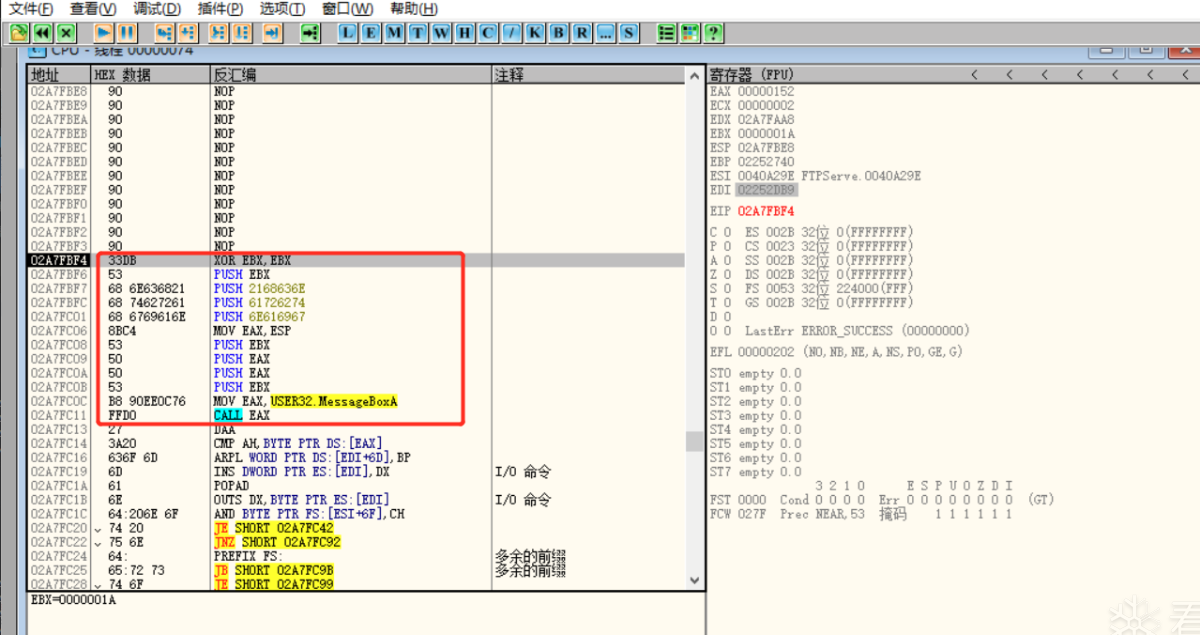Open the 文件(F) menu
Viewport: 1200px width, 635px height.
[31, 9]
